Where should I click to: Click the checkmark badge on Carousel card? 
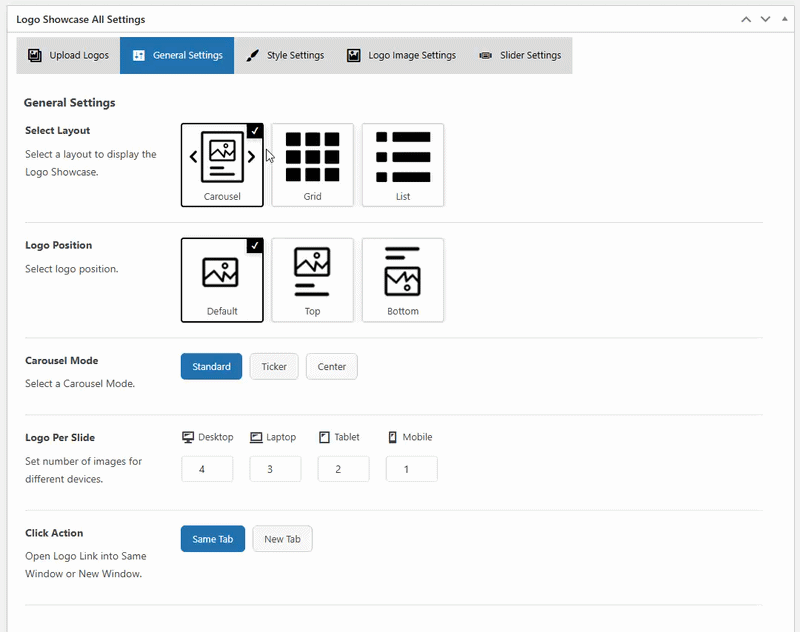(x=255, y=131)
